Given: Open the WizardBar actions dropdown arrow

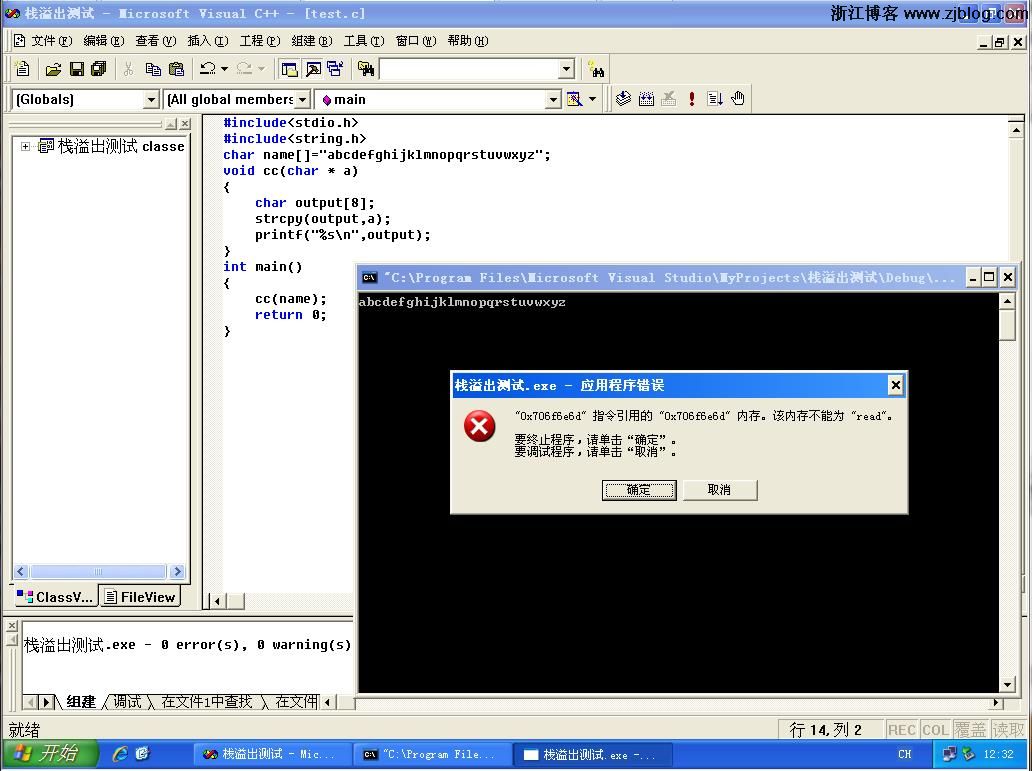Looking at the screenshot, I should [x=592, y=99].
